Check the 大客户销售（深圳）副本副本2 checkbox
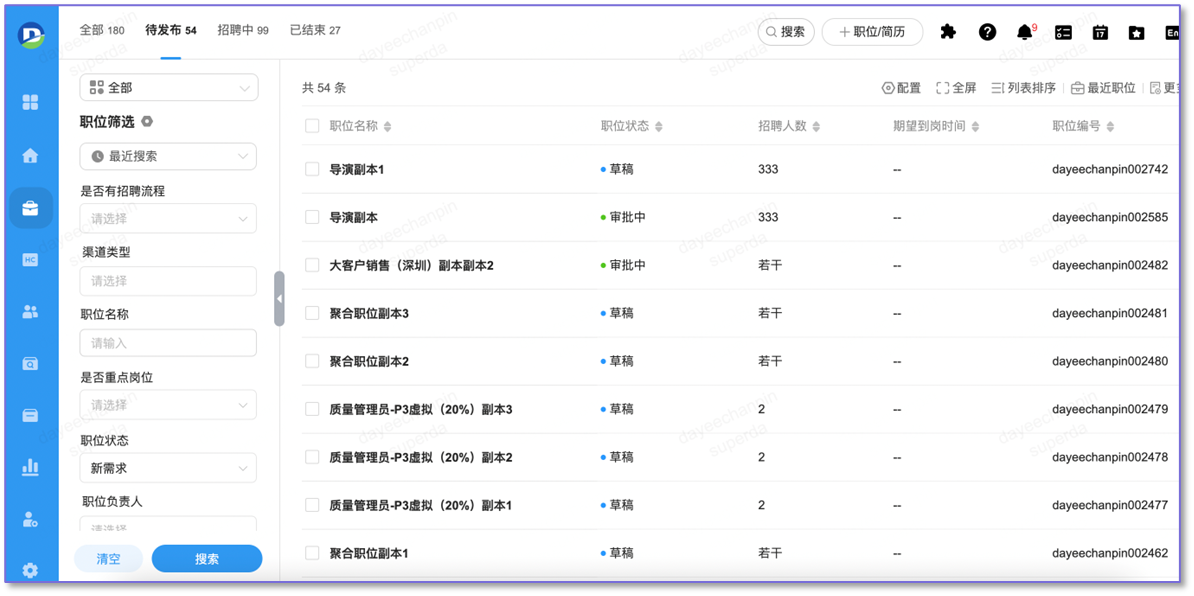This screenshot has width=1194, height=596. (312, 265)
